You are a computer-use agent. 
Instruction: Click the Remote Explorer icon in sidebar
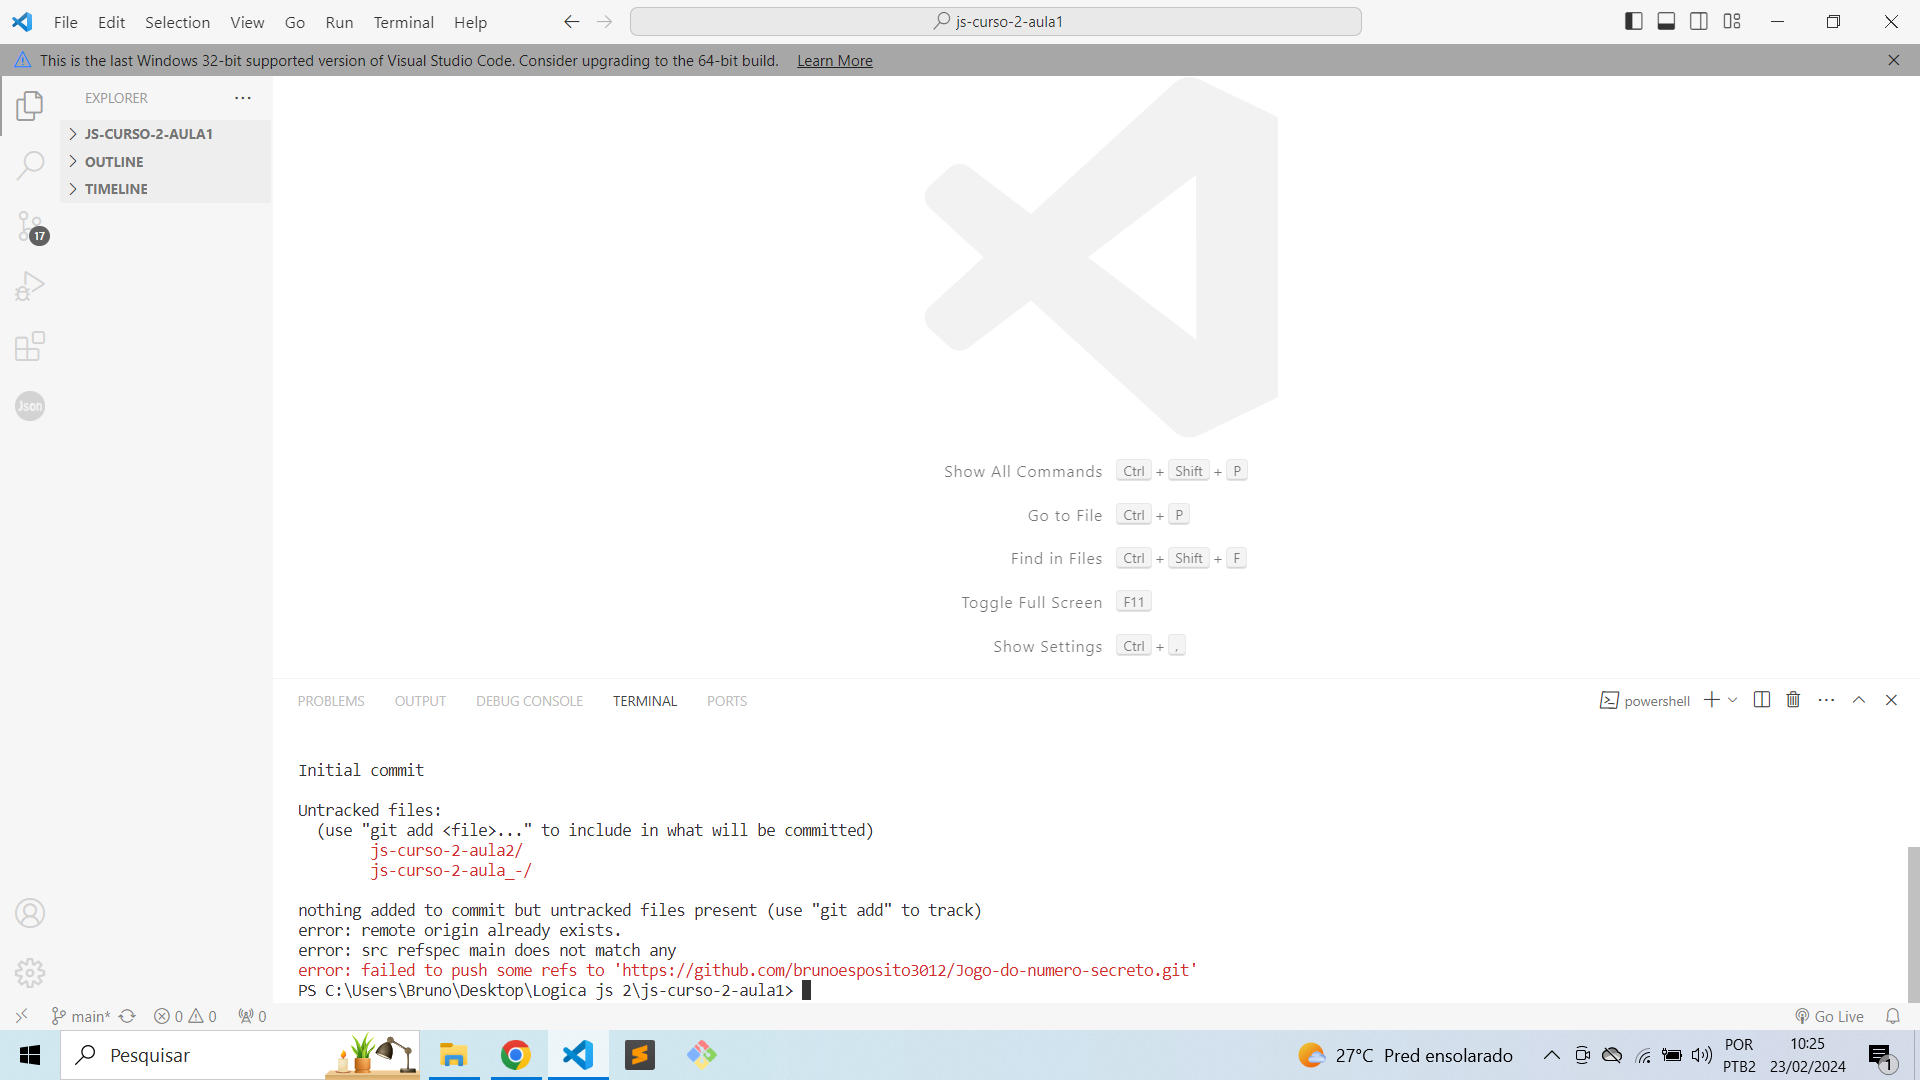click(x=21, y=1015)
